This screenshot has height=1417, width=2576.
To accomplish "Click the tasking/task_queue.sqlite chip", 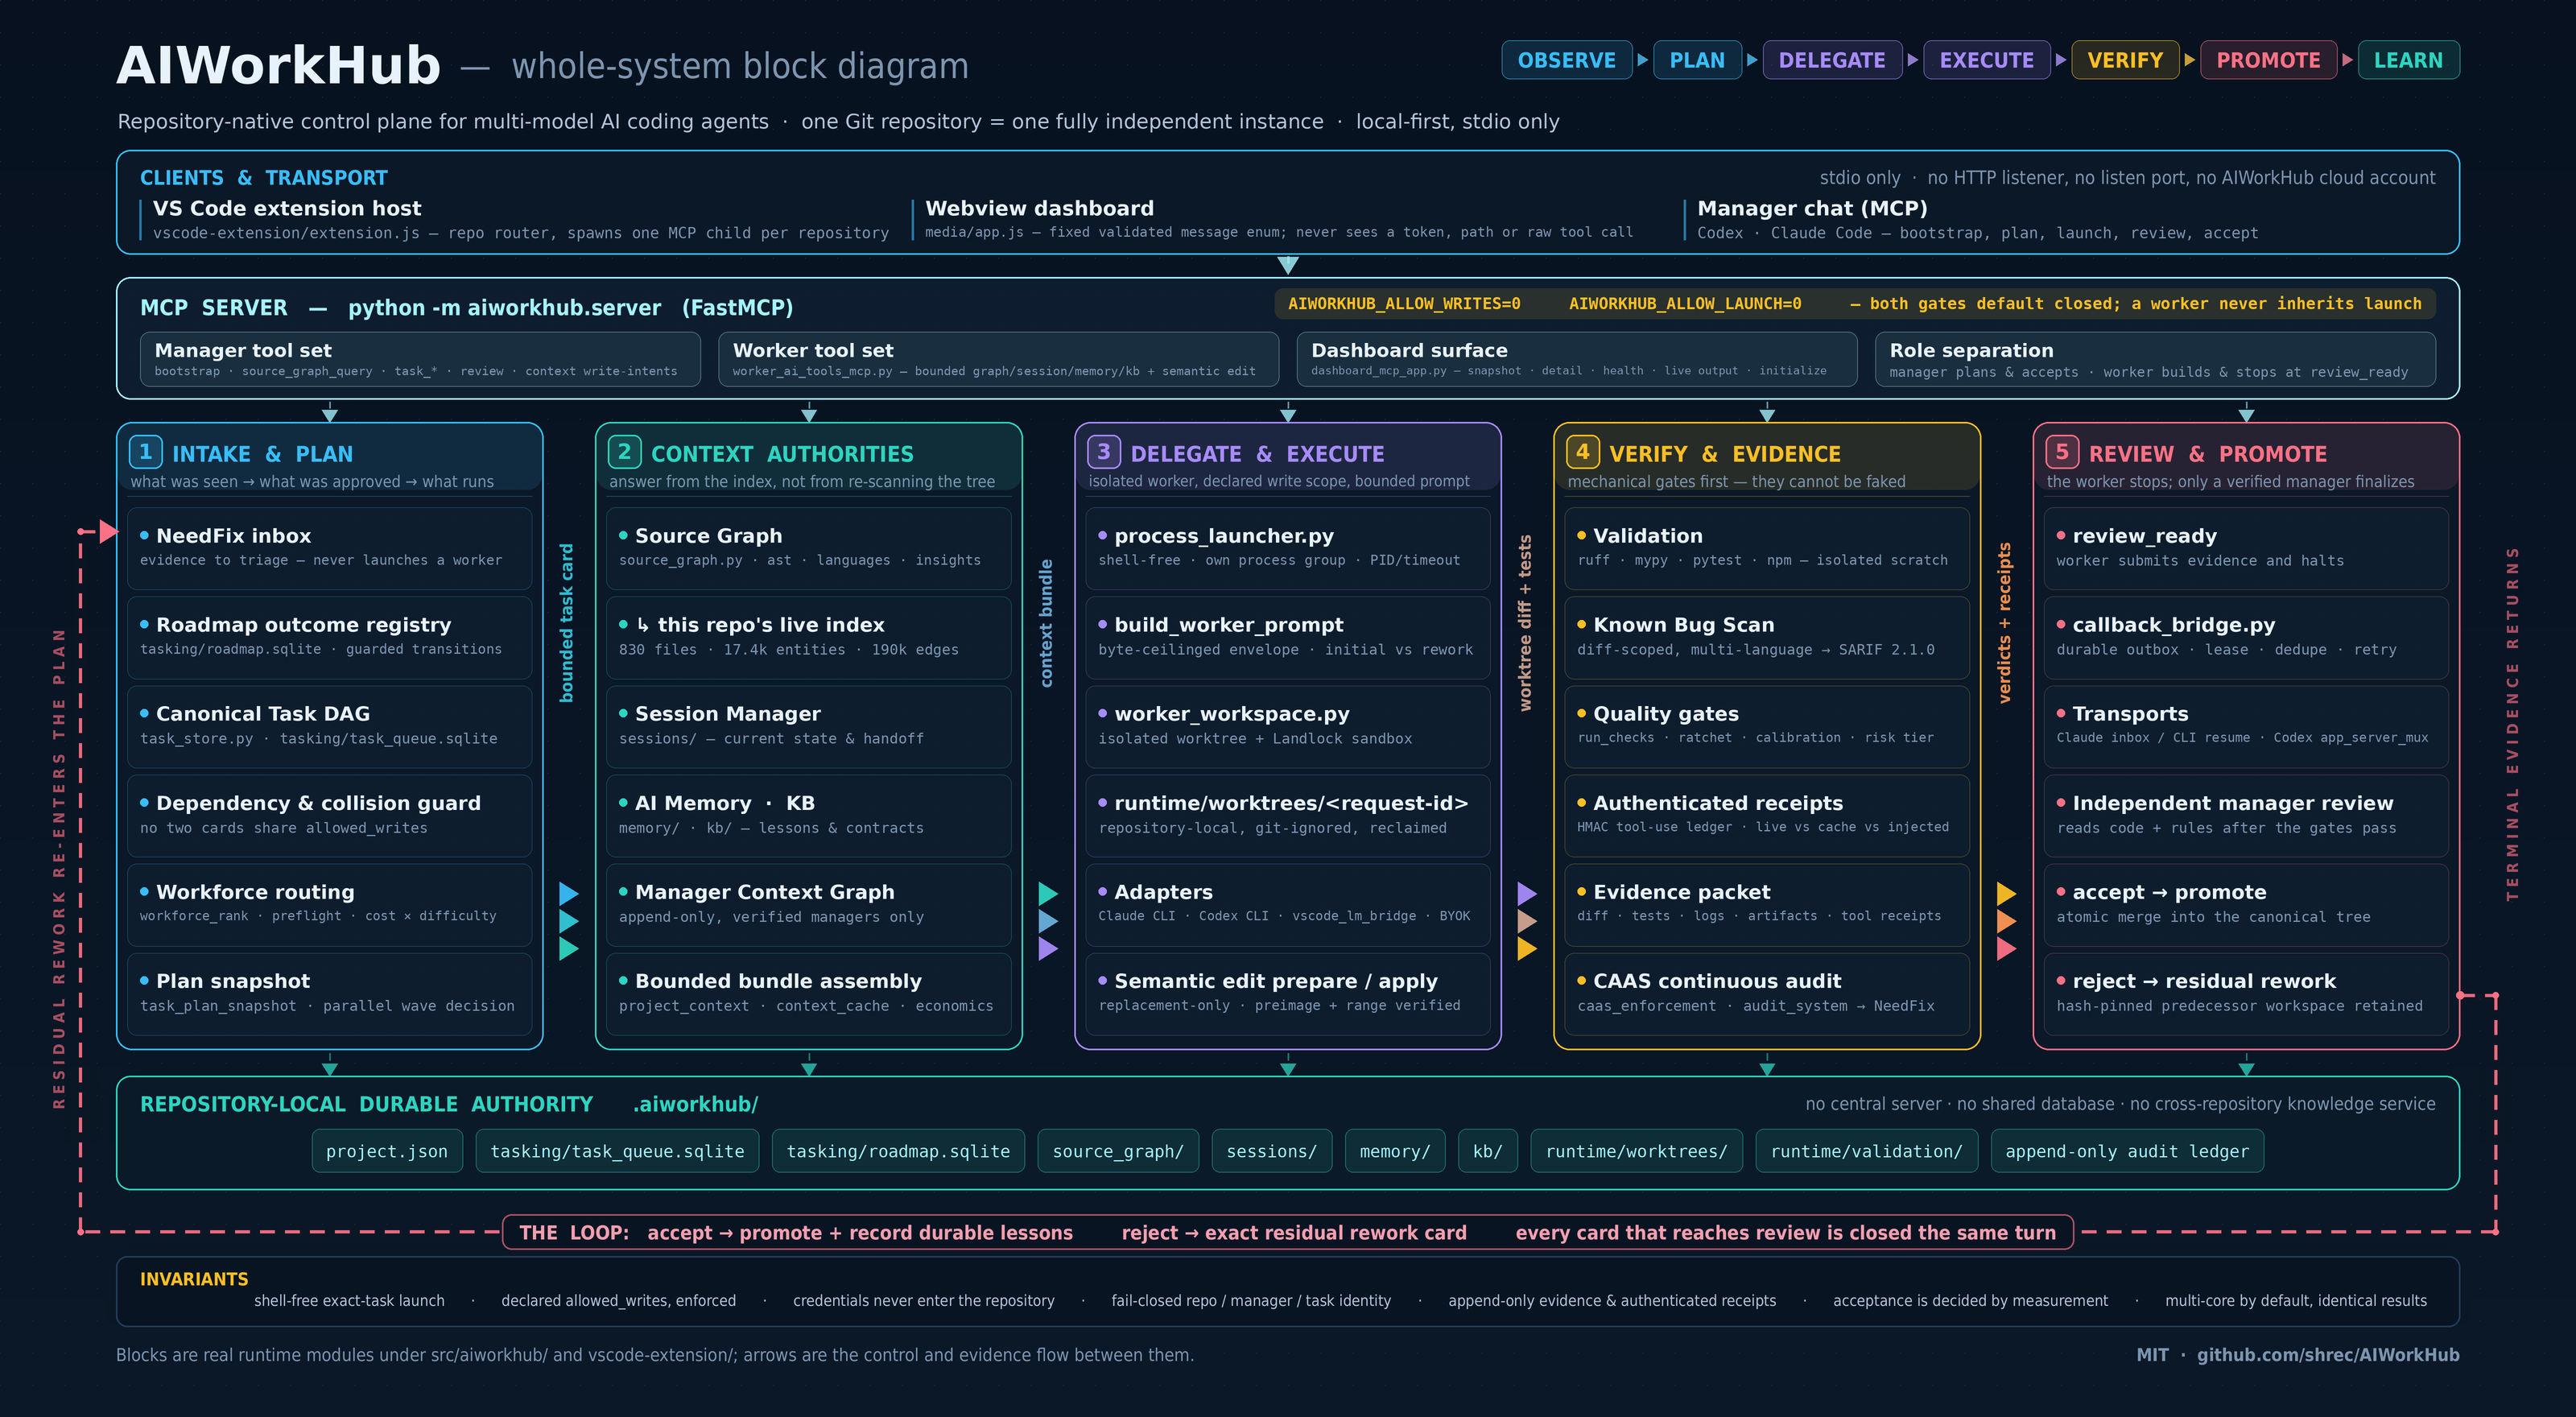I will 617,1151.
